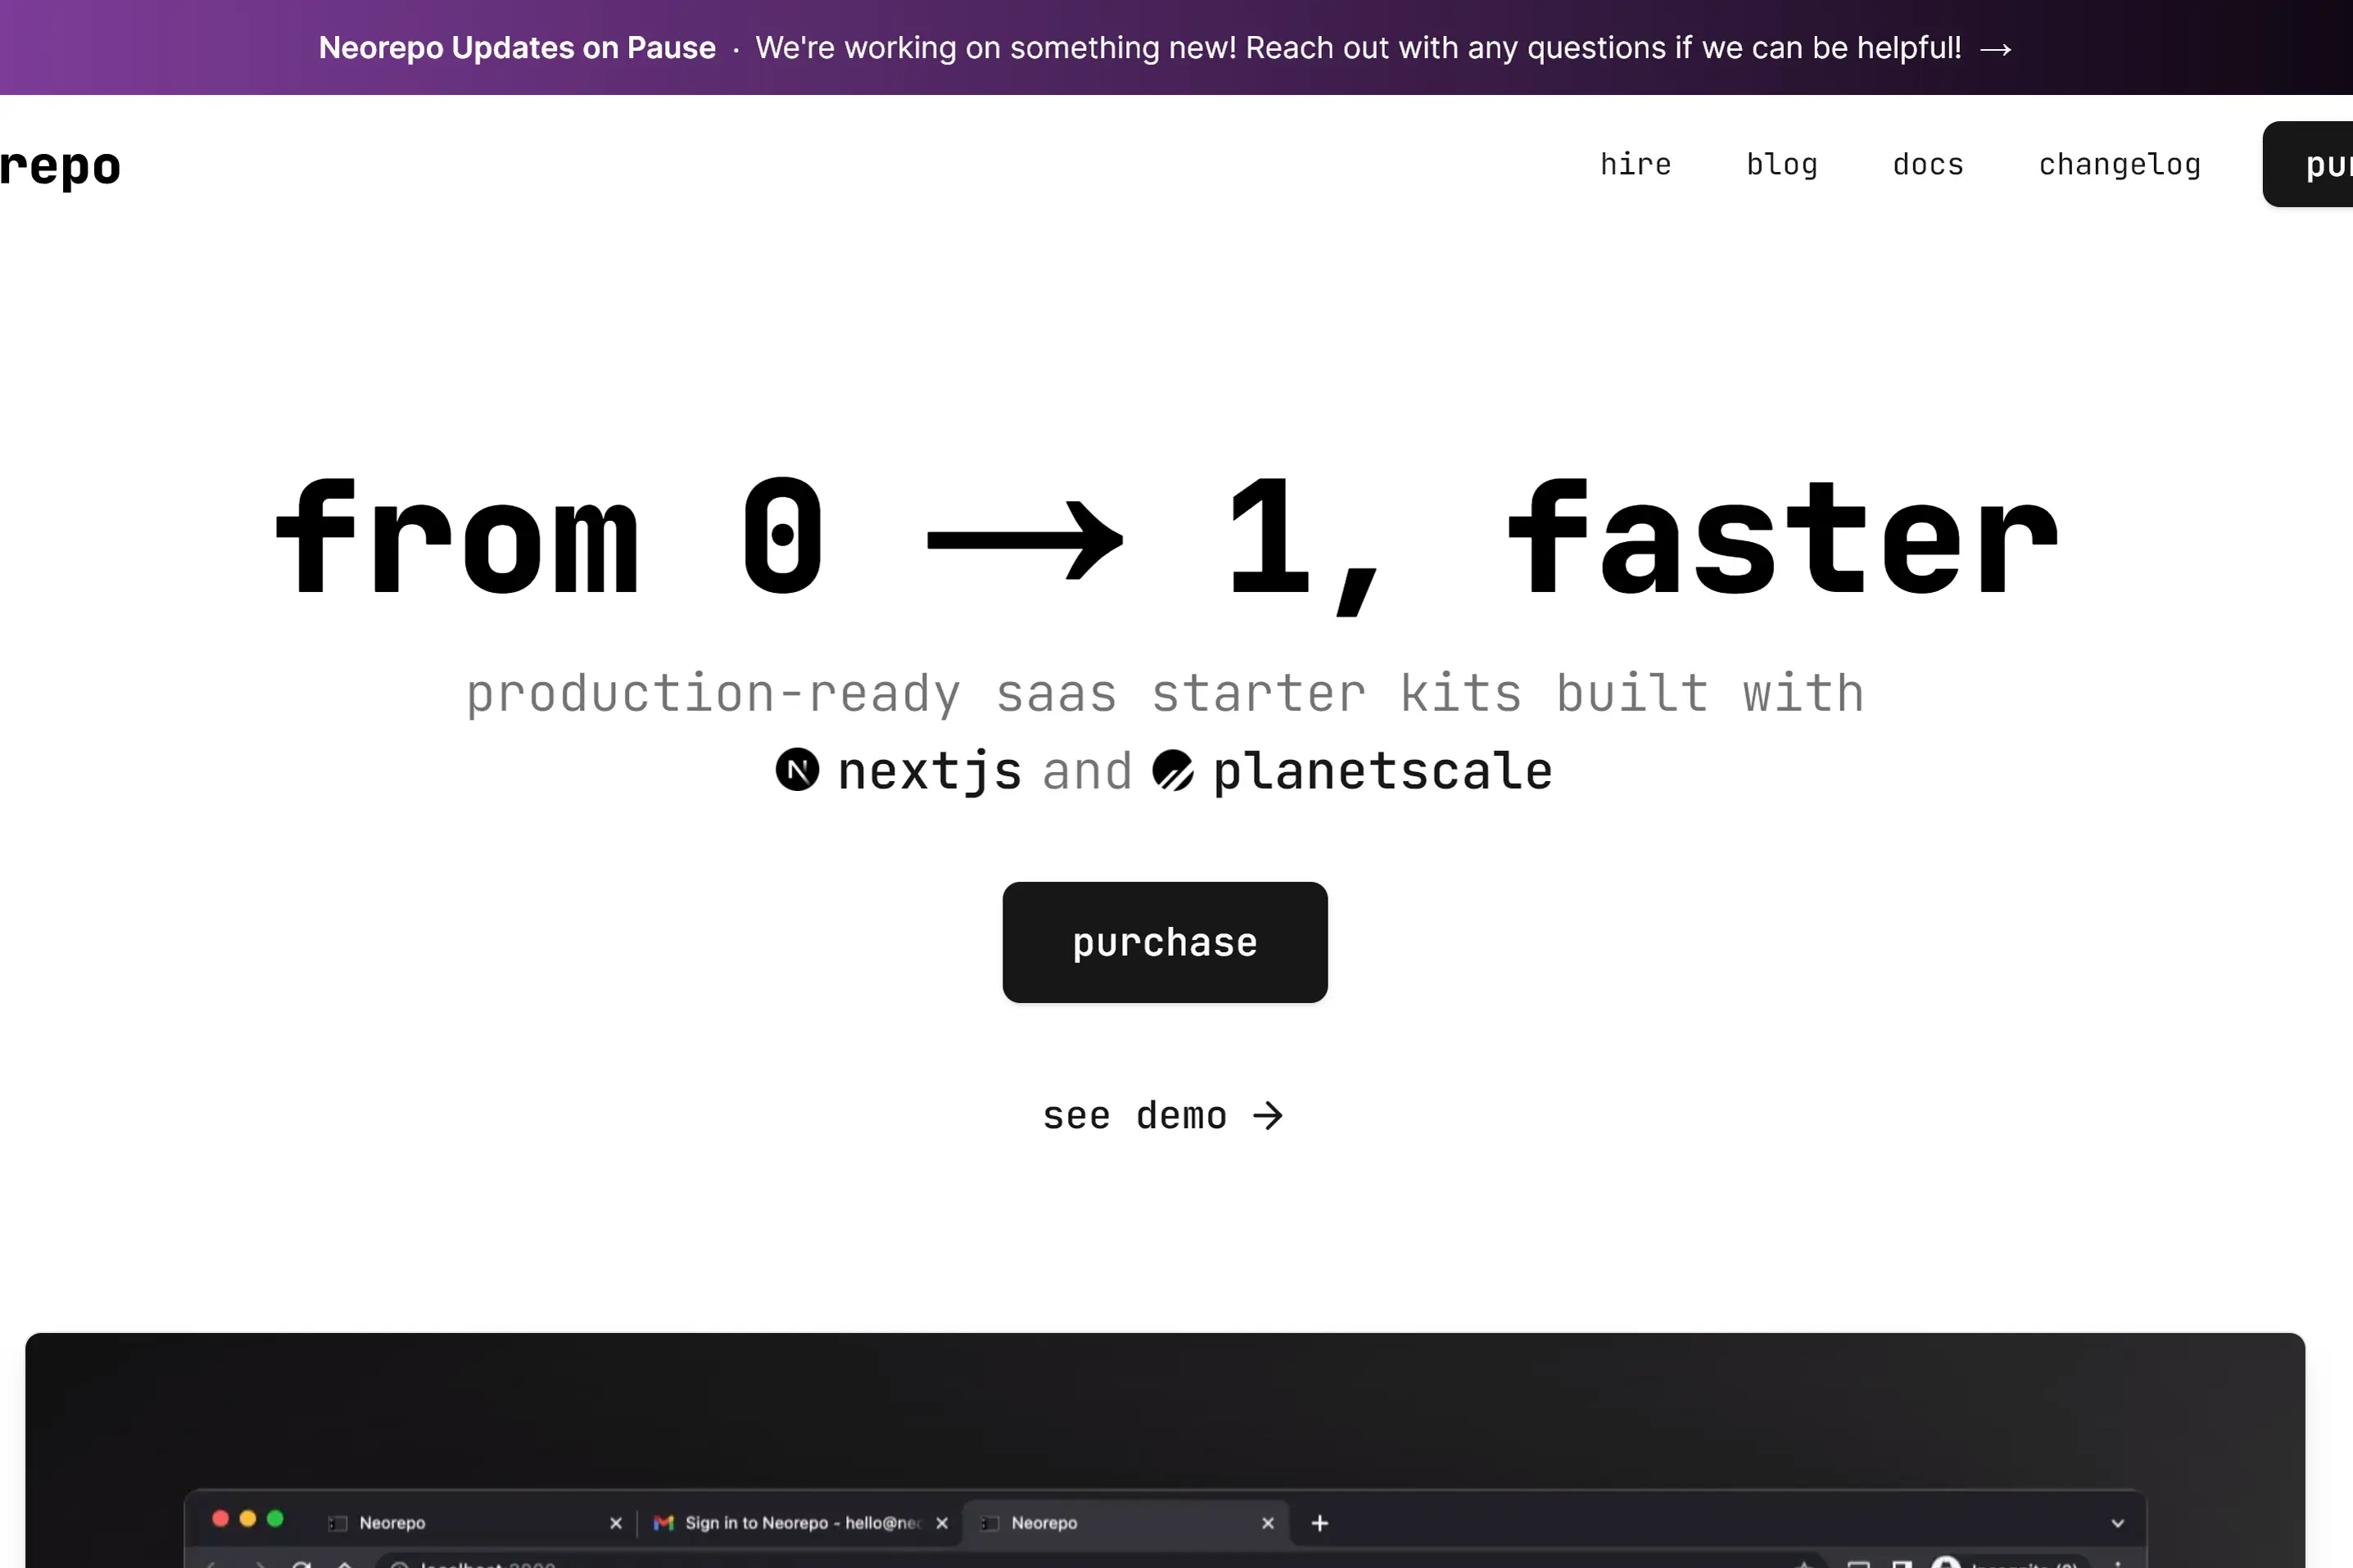The height and width of the screenshot is (1568, 2353).
Task: Click the Neorepo logo icon
Action: (60, 165)
